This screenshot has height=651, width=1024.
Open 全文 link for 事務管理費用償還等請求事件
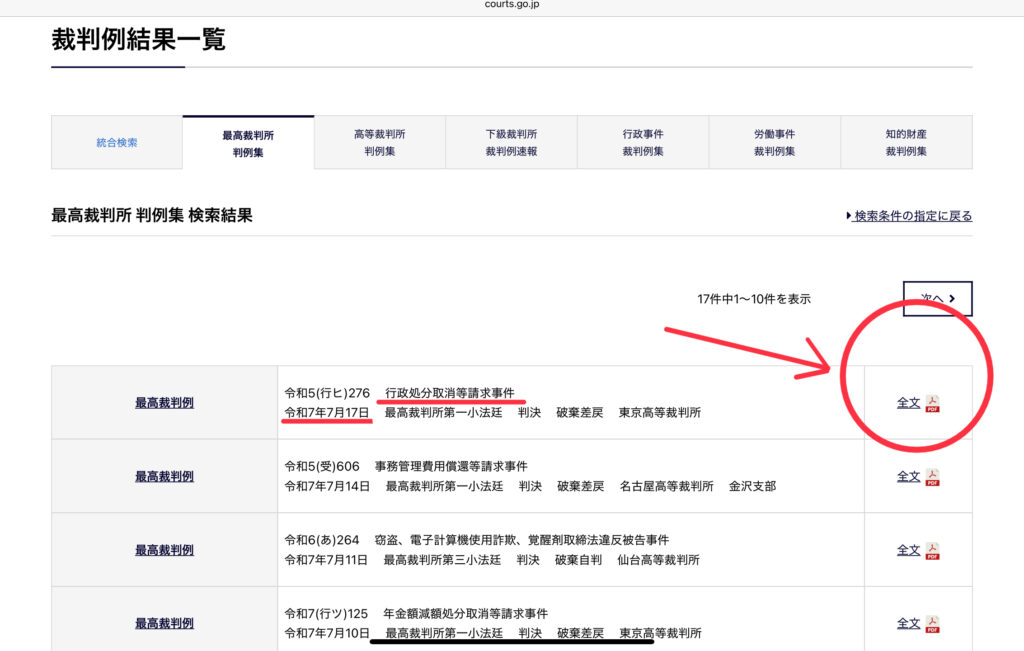click(908, 477)
